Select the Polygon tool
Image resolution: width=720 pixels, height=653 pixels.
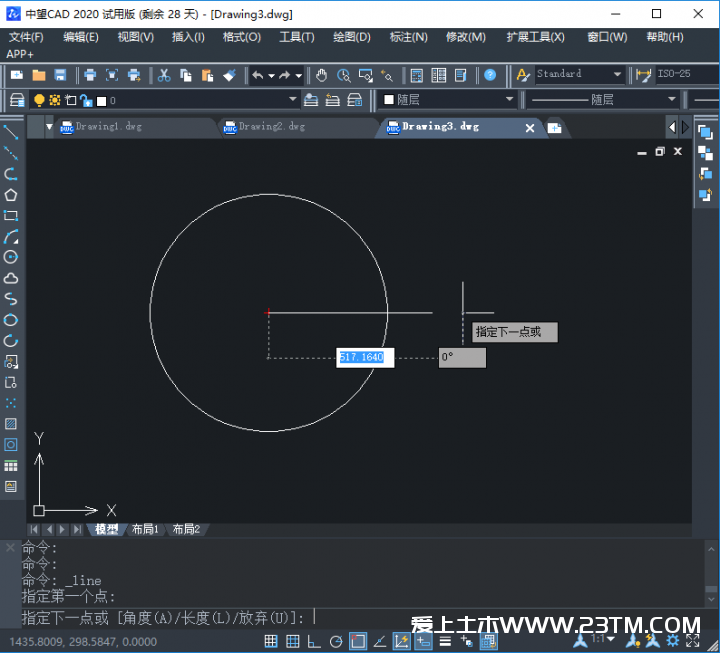[11, 195]
